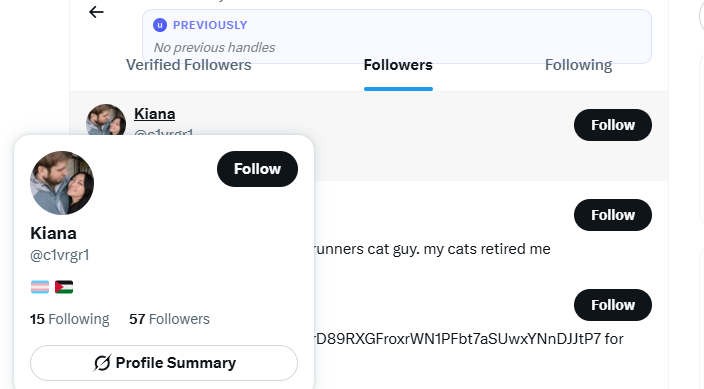This screenshot has width=704, height=389.
Task: Select the Followers tab
Action: click(x=398, y=65)
